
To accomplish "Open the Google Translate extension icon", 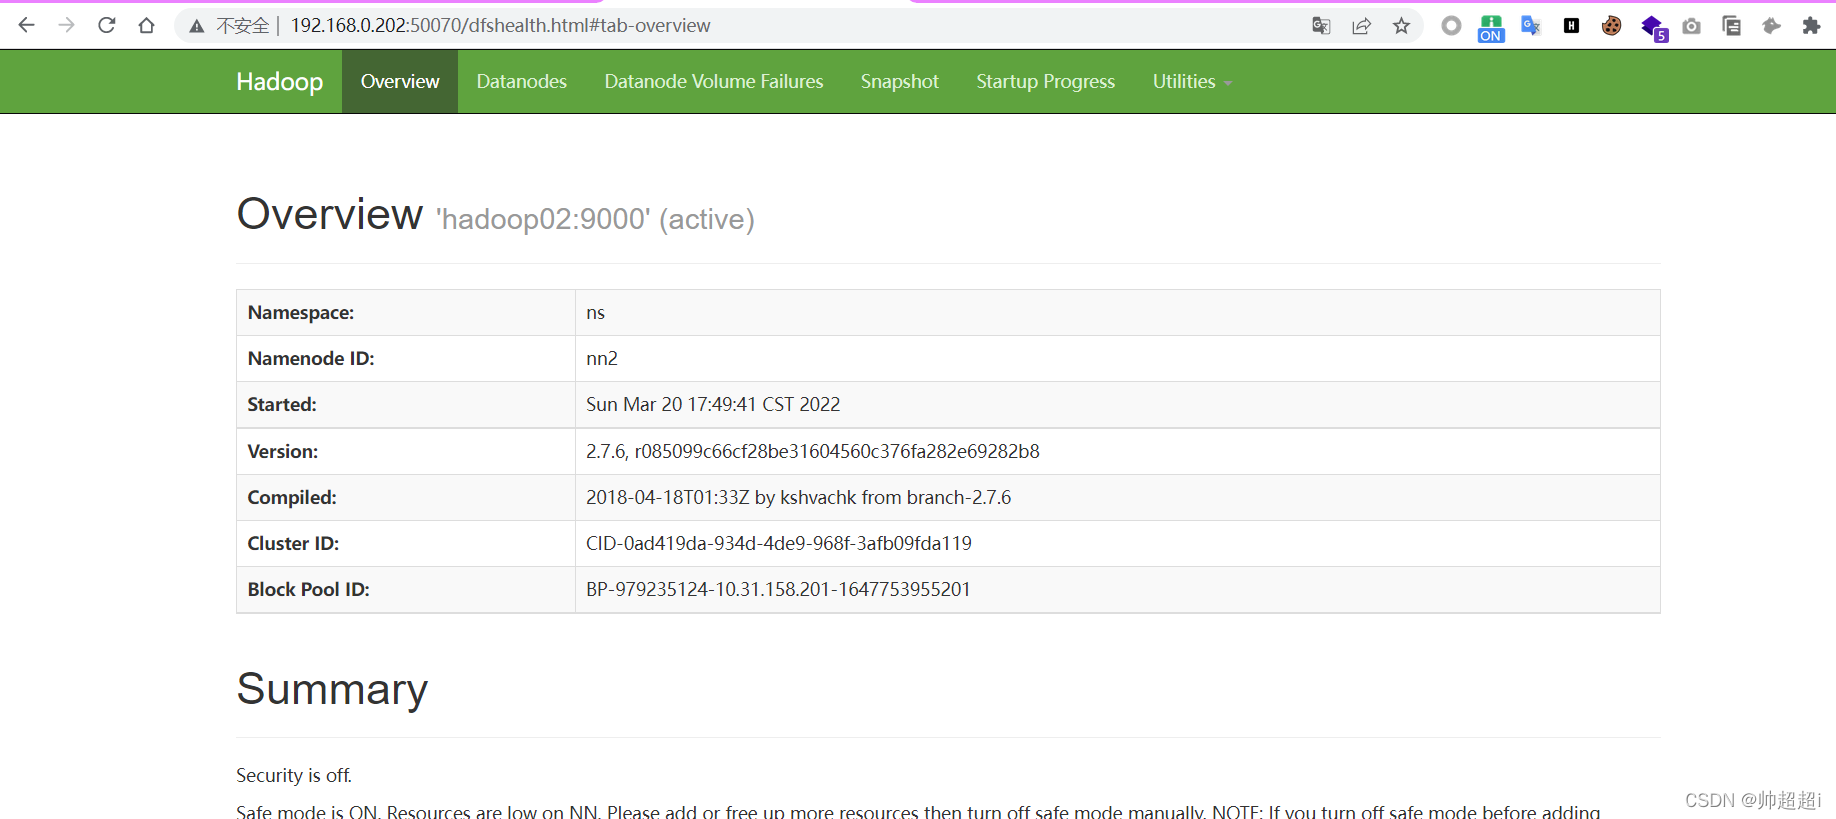I will 1531,26.
